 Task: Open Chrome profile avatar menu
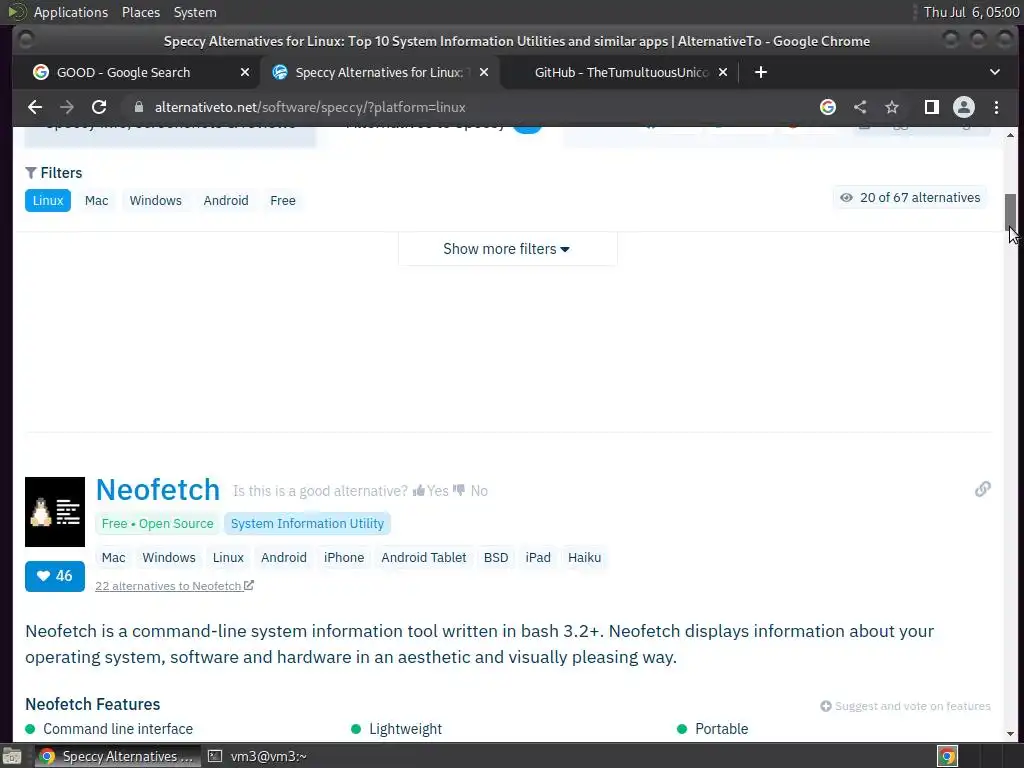[x=964, y=107]
